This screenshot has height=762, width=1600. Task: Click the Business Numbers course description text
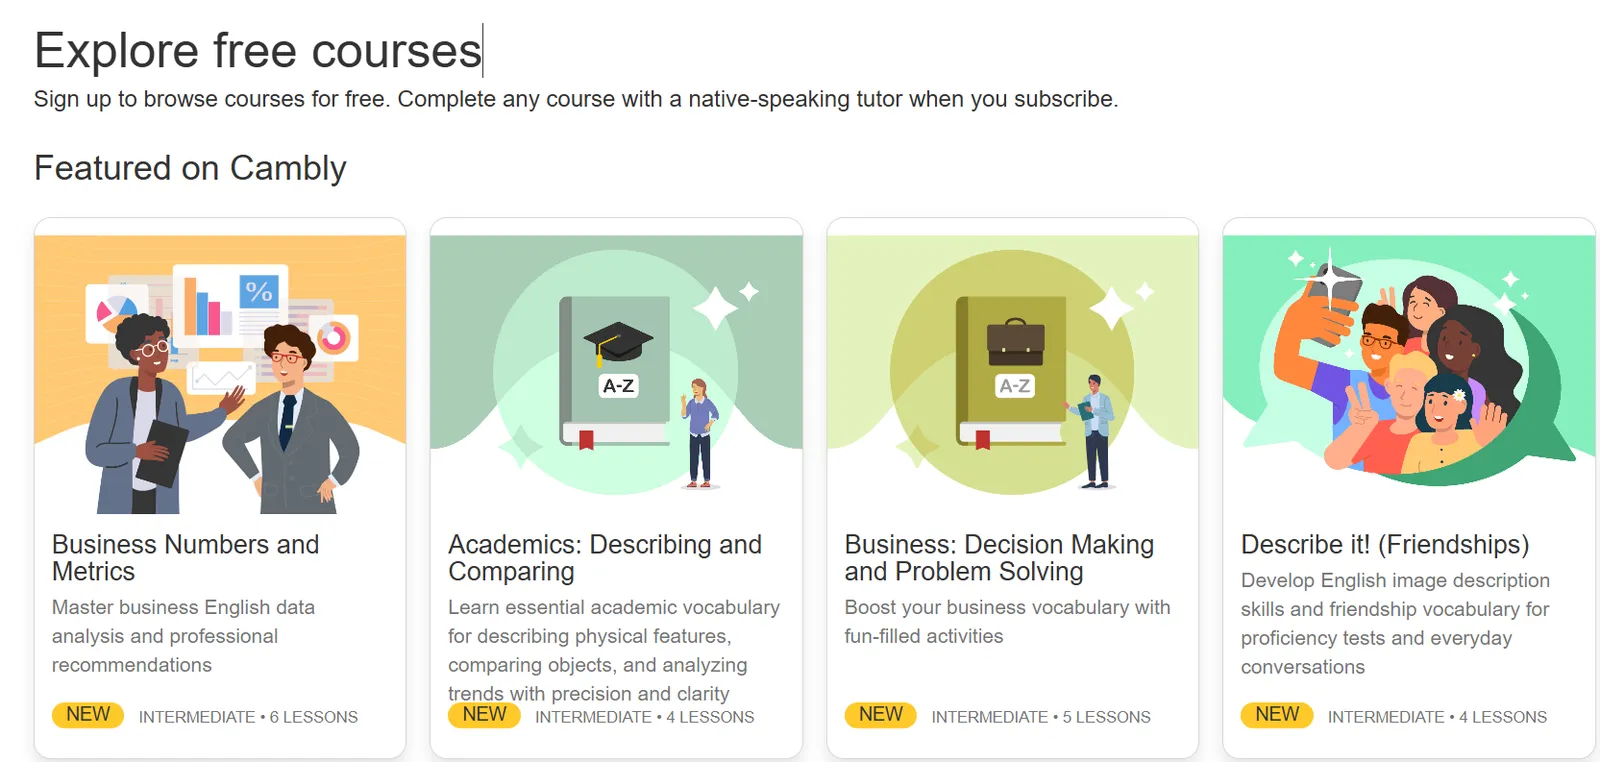183,635
